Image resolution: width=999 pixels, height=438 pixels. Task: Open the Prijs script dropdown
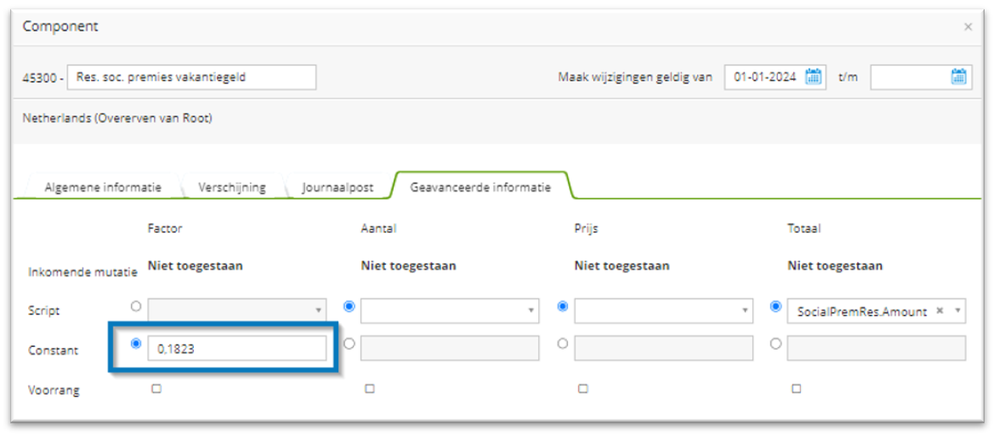[745, 311]
